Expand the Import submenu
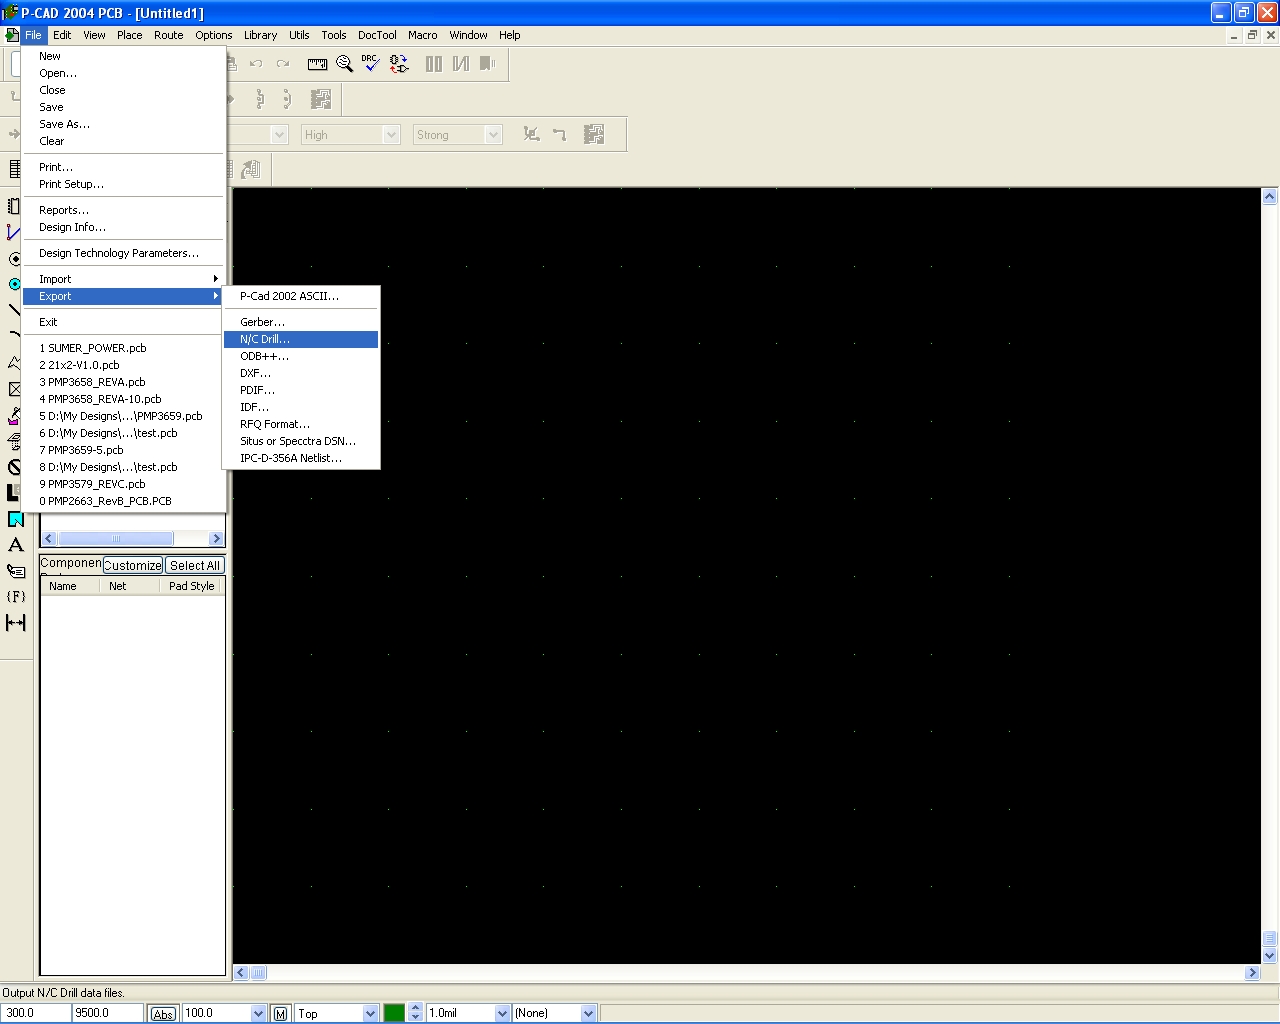Viewport: 1280px width, 1024px height. tap(124, 279)
